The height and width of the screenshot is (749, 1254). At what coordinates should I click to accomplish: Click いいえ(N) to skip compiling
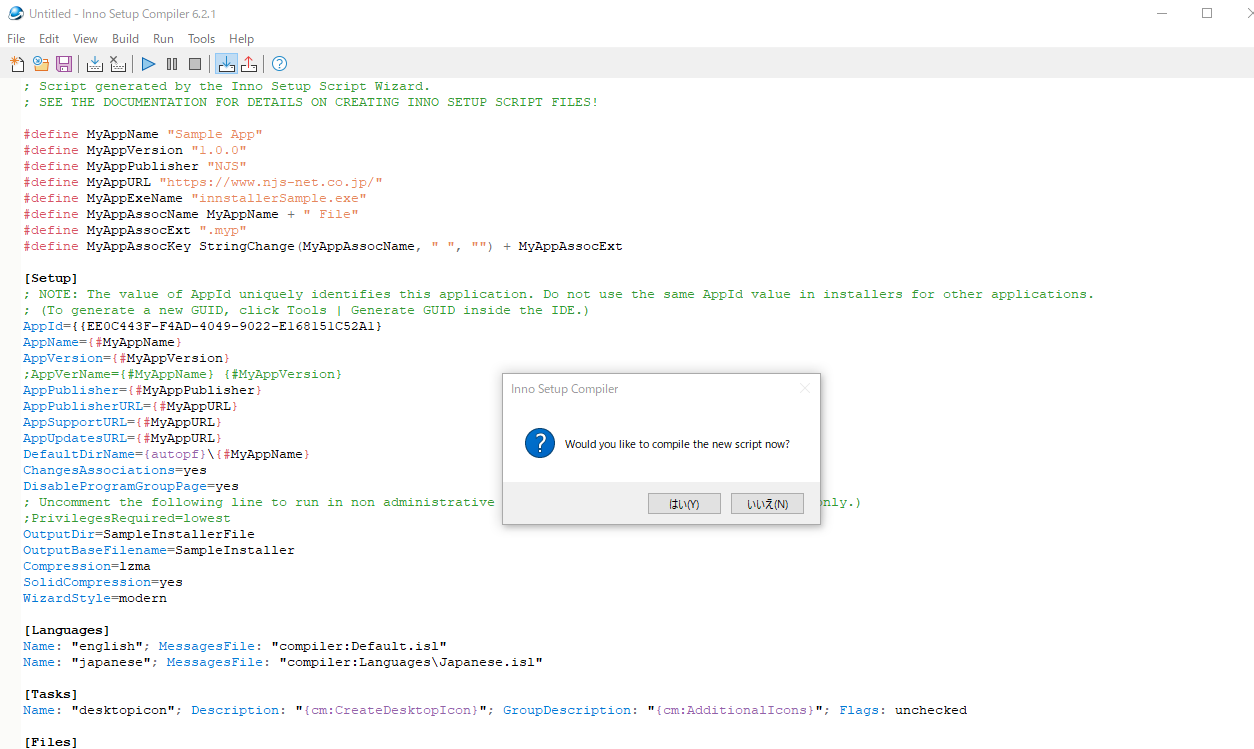coord(767,504)
